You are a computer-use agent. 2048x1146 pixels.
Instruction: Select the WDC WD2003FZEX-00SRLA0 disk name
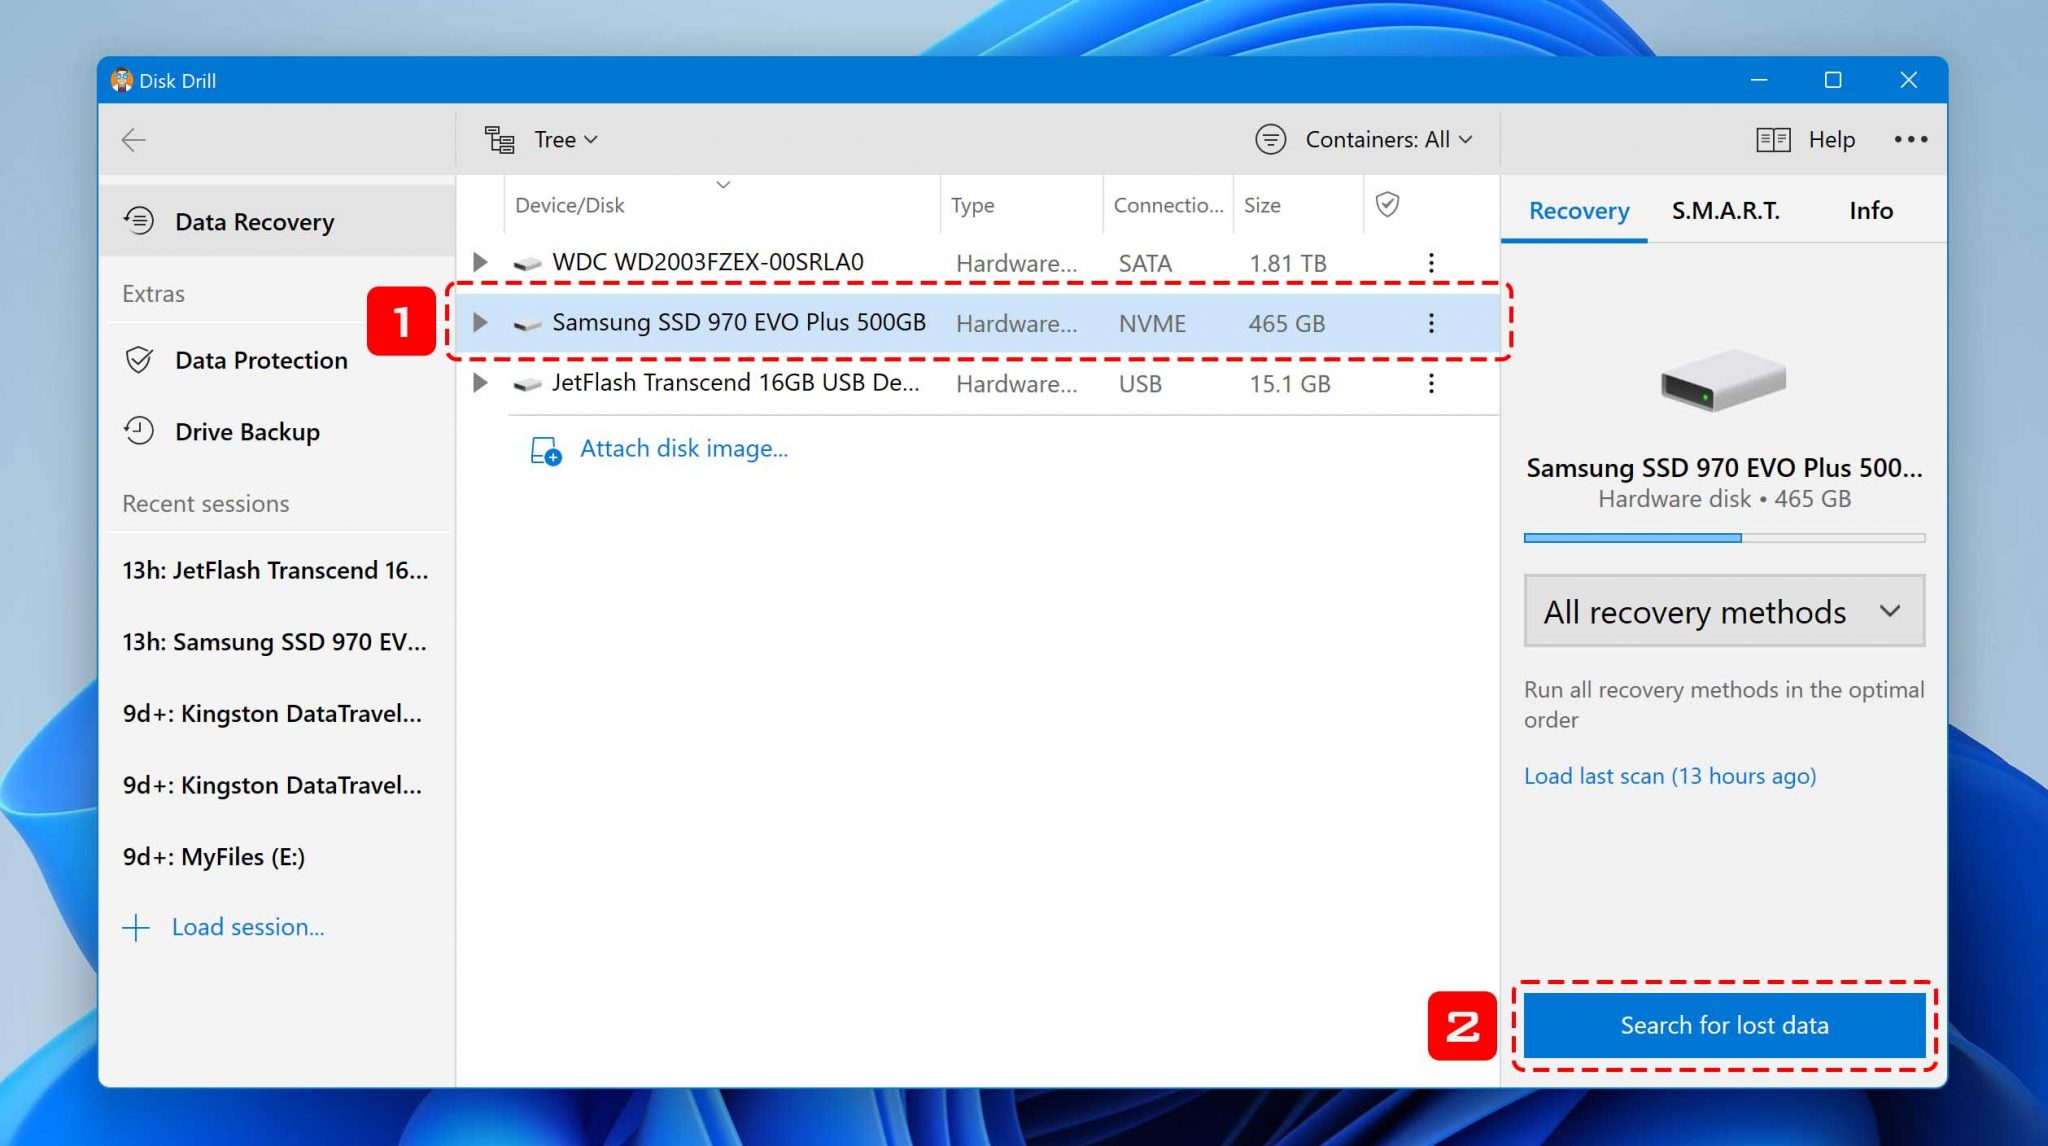pos(707,262)
